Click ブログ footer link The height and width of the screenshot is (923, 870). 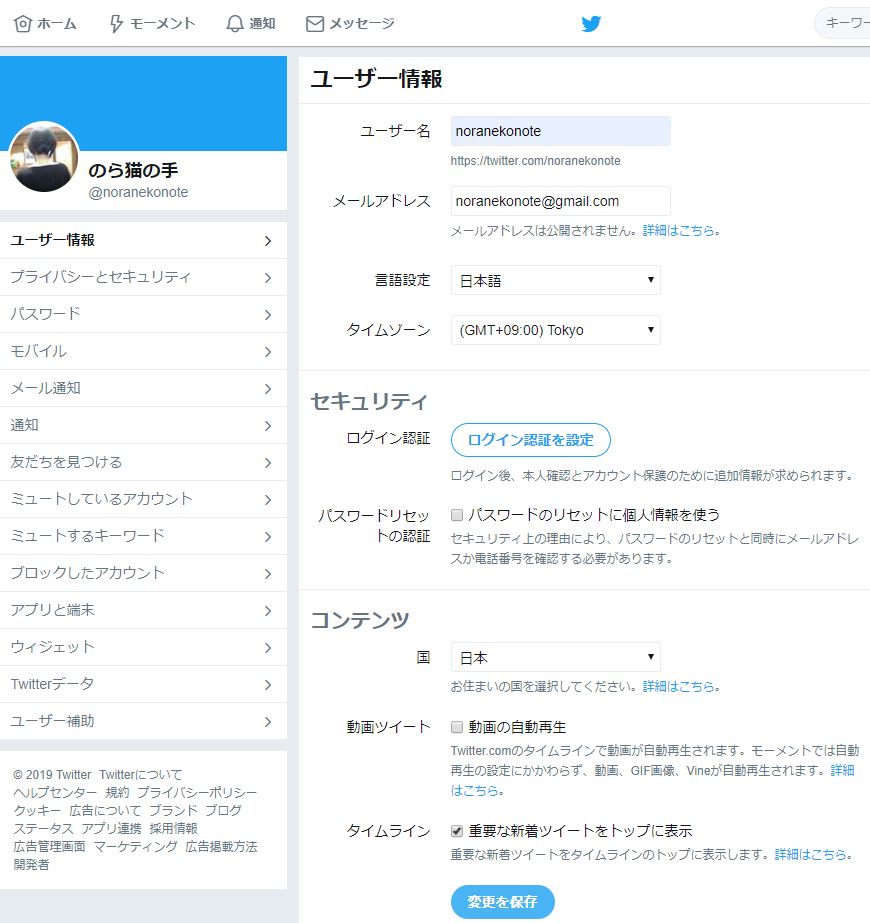(224, 811)
